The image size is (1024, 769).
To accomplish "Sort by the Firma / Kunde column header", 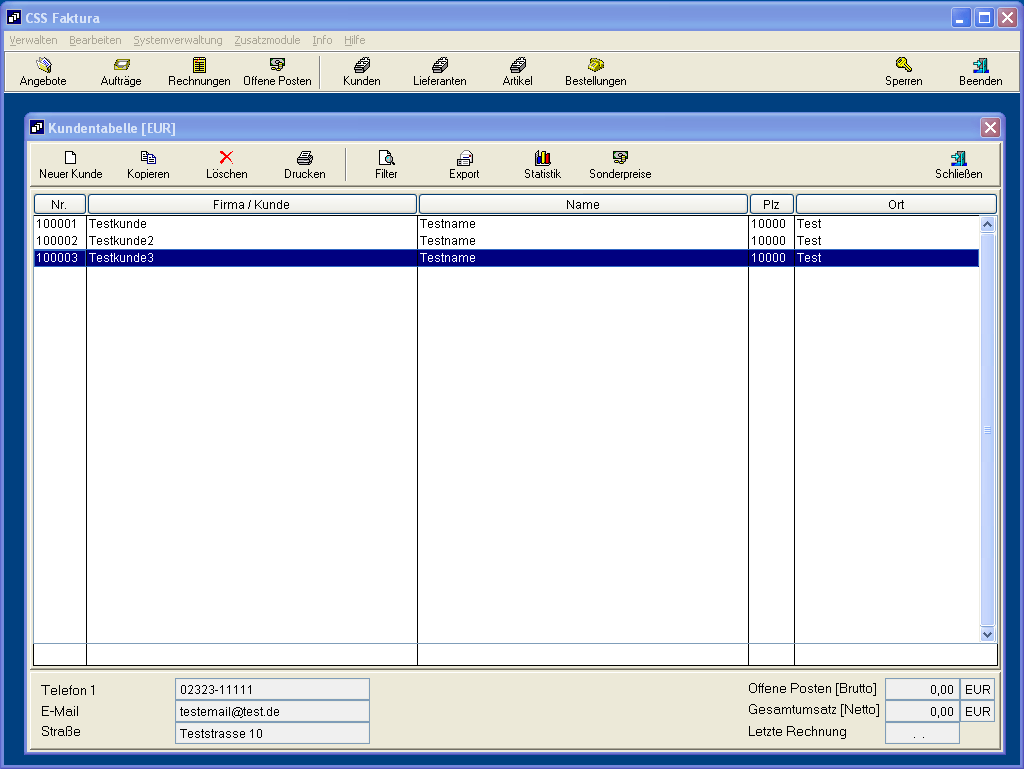I will point(252,204).
